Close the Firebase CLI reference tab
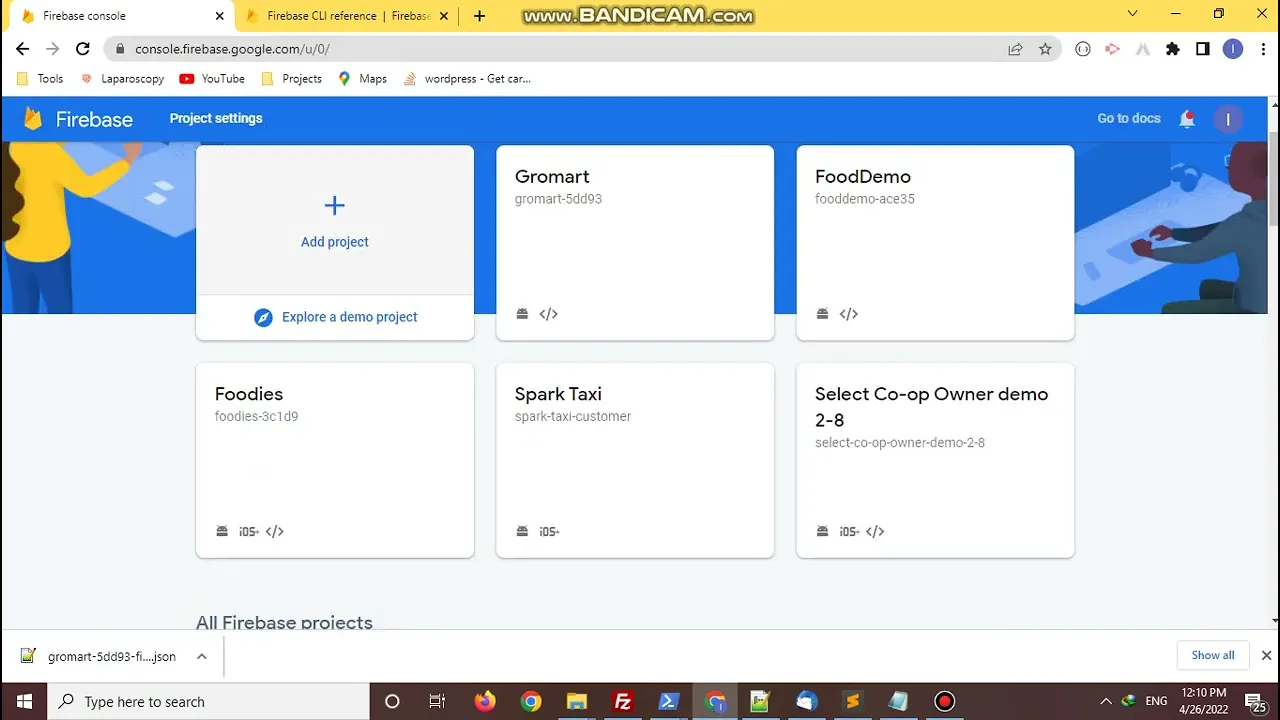Image resolution: width=1280 pixels, height=720 pixels. (444, 16)
